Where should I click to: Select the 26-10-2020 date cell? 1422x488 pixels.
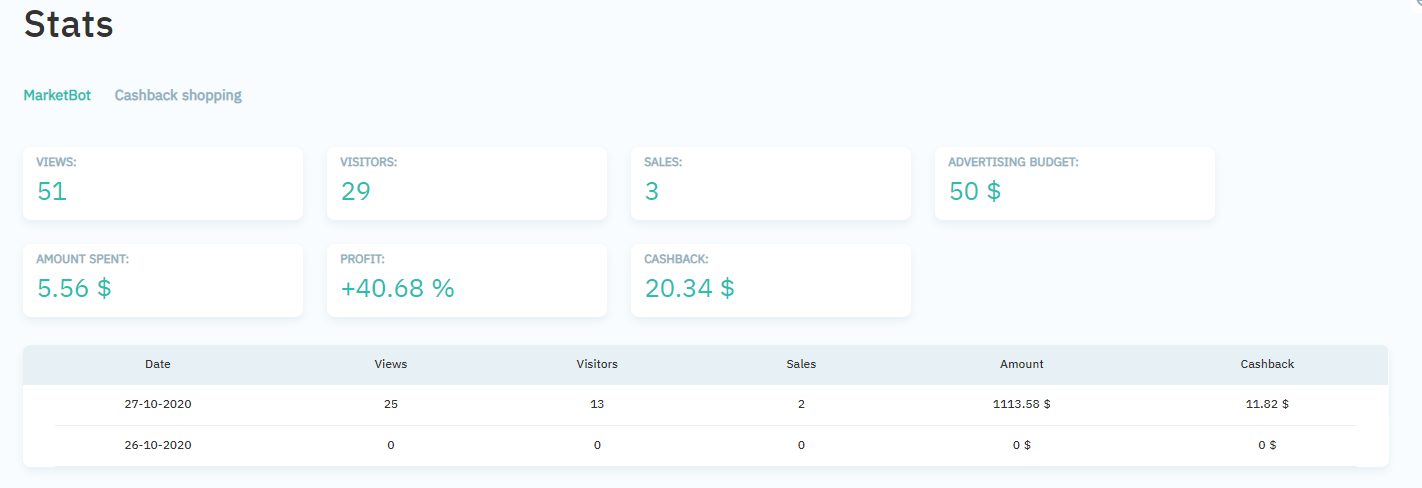pyautogui.click(x=158, y=445)
